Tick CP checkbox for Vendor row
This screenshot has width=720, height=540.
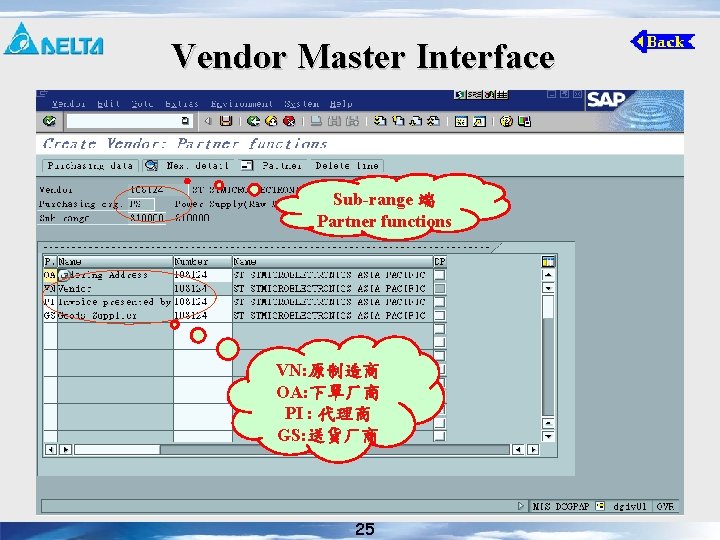pyautogui.click(x=439, y=288)
